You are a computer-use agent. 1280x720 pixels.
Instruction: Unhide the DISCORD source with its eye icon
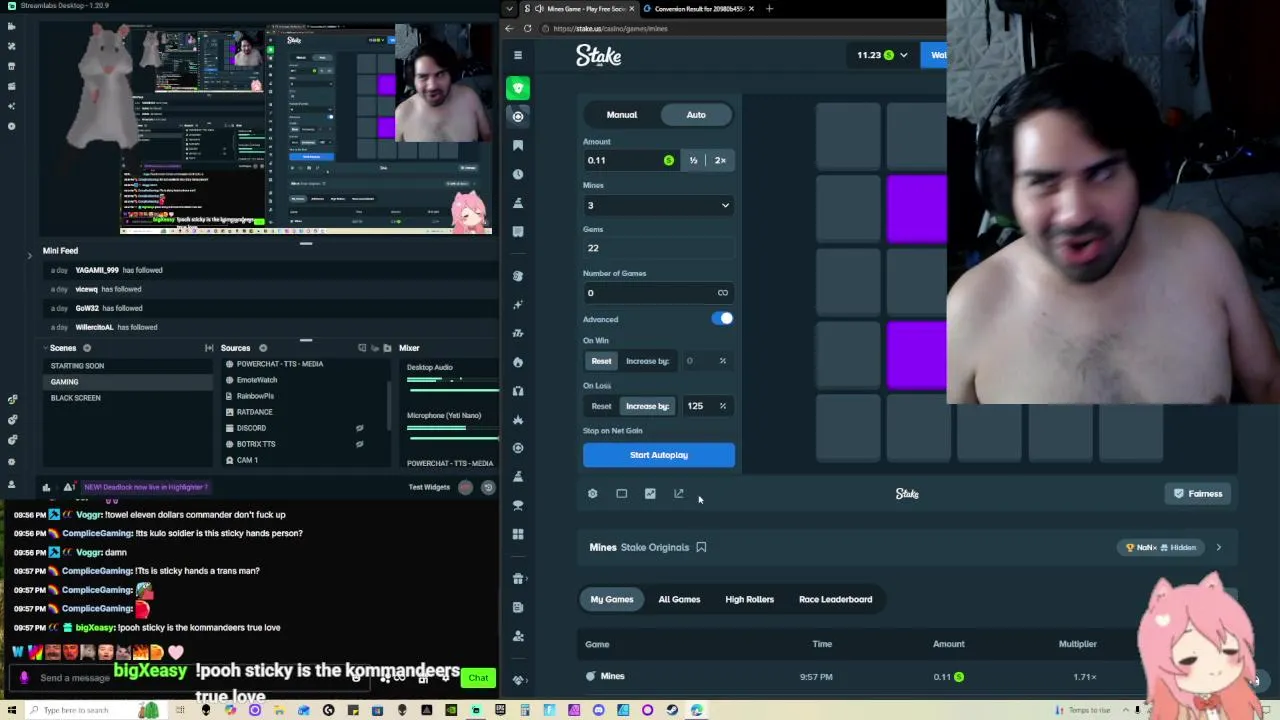359,428
